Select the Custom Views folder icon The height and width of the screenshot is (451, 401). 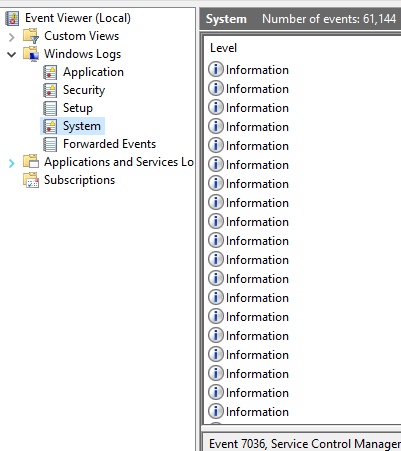(x=31, y=36)
